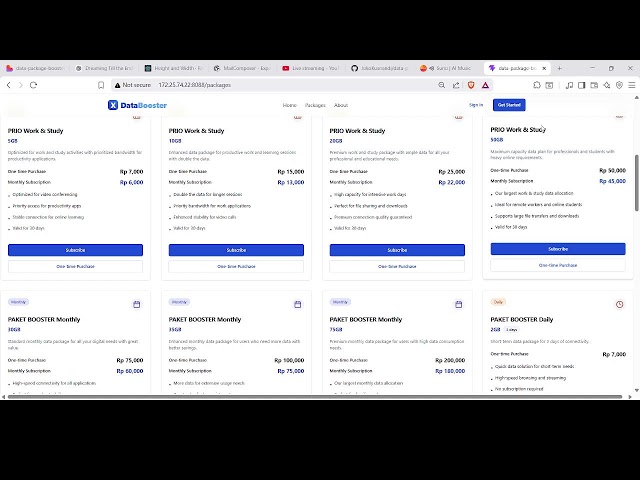The height and width of the screenshot is (480, 640).
Task: Open Brave Shields lion icon
Action: coord(471,85)
